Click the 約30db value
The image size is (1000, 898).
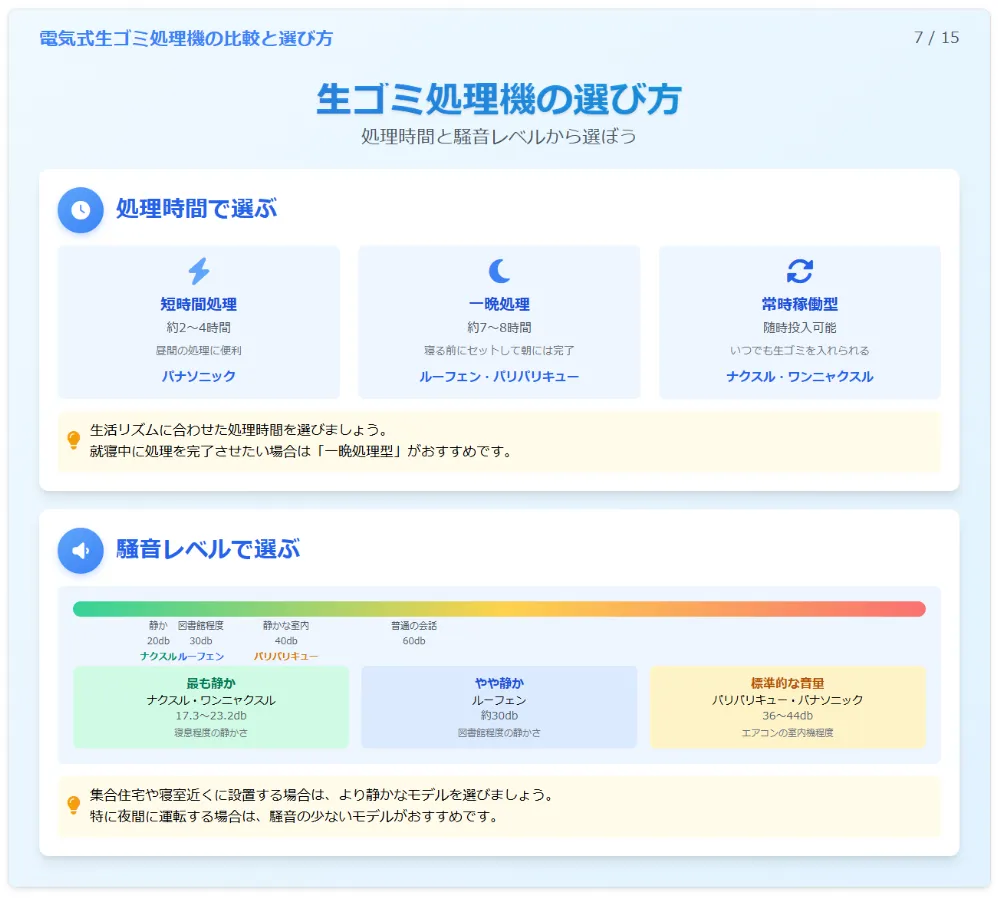[499, 716]
